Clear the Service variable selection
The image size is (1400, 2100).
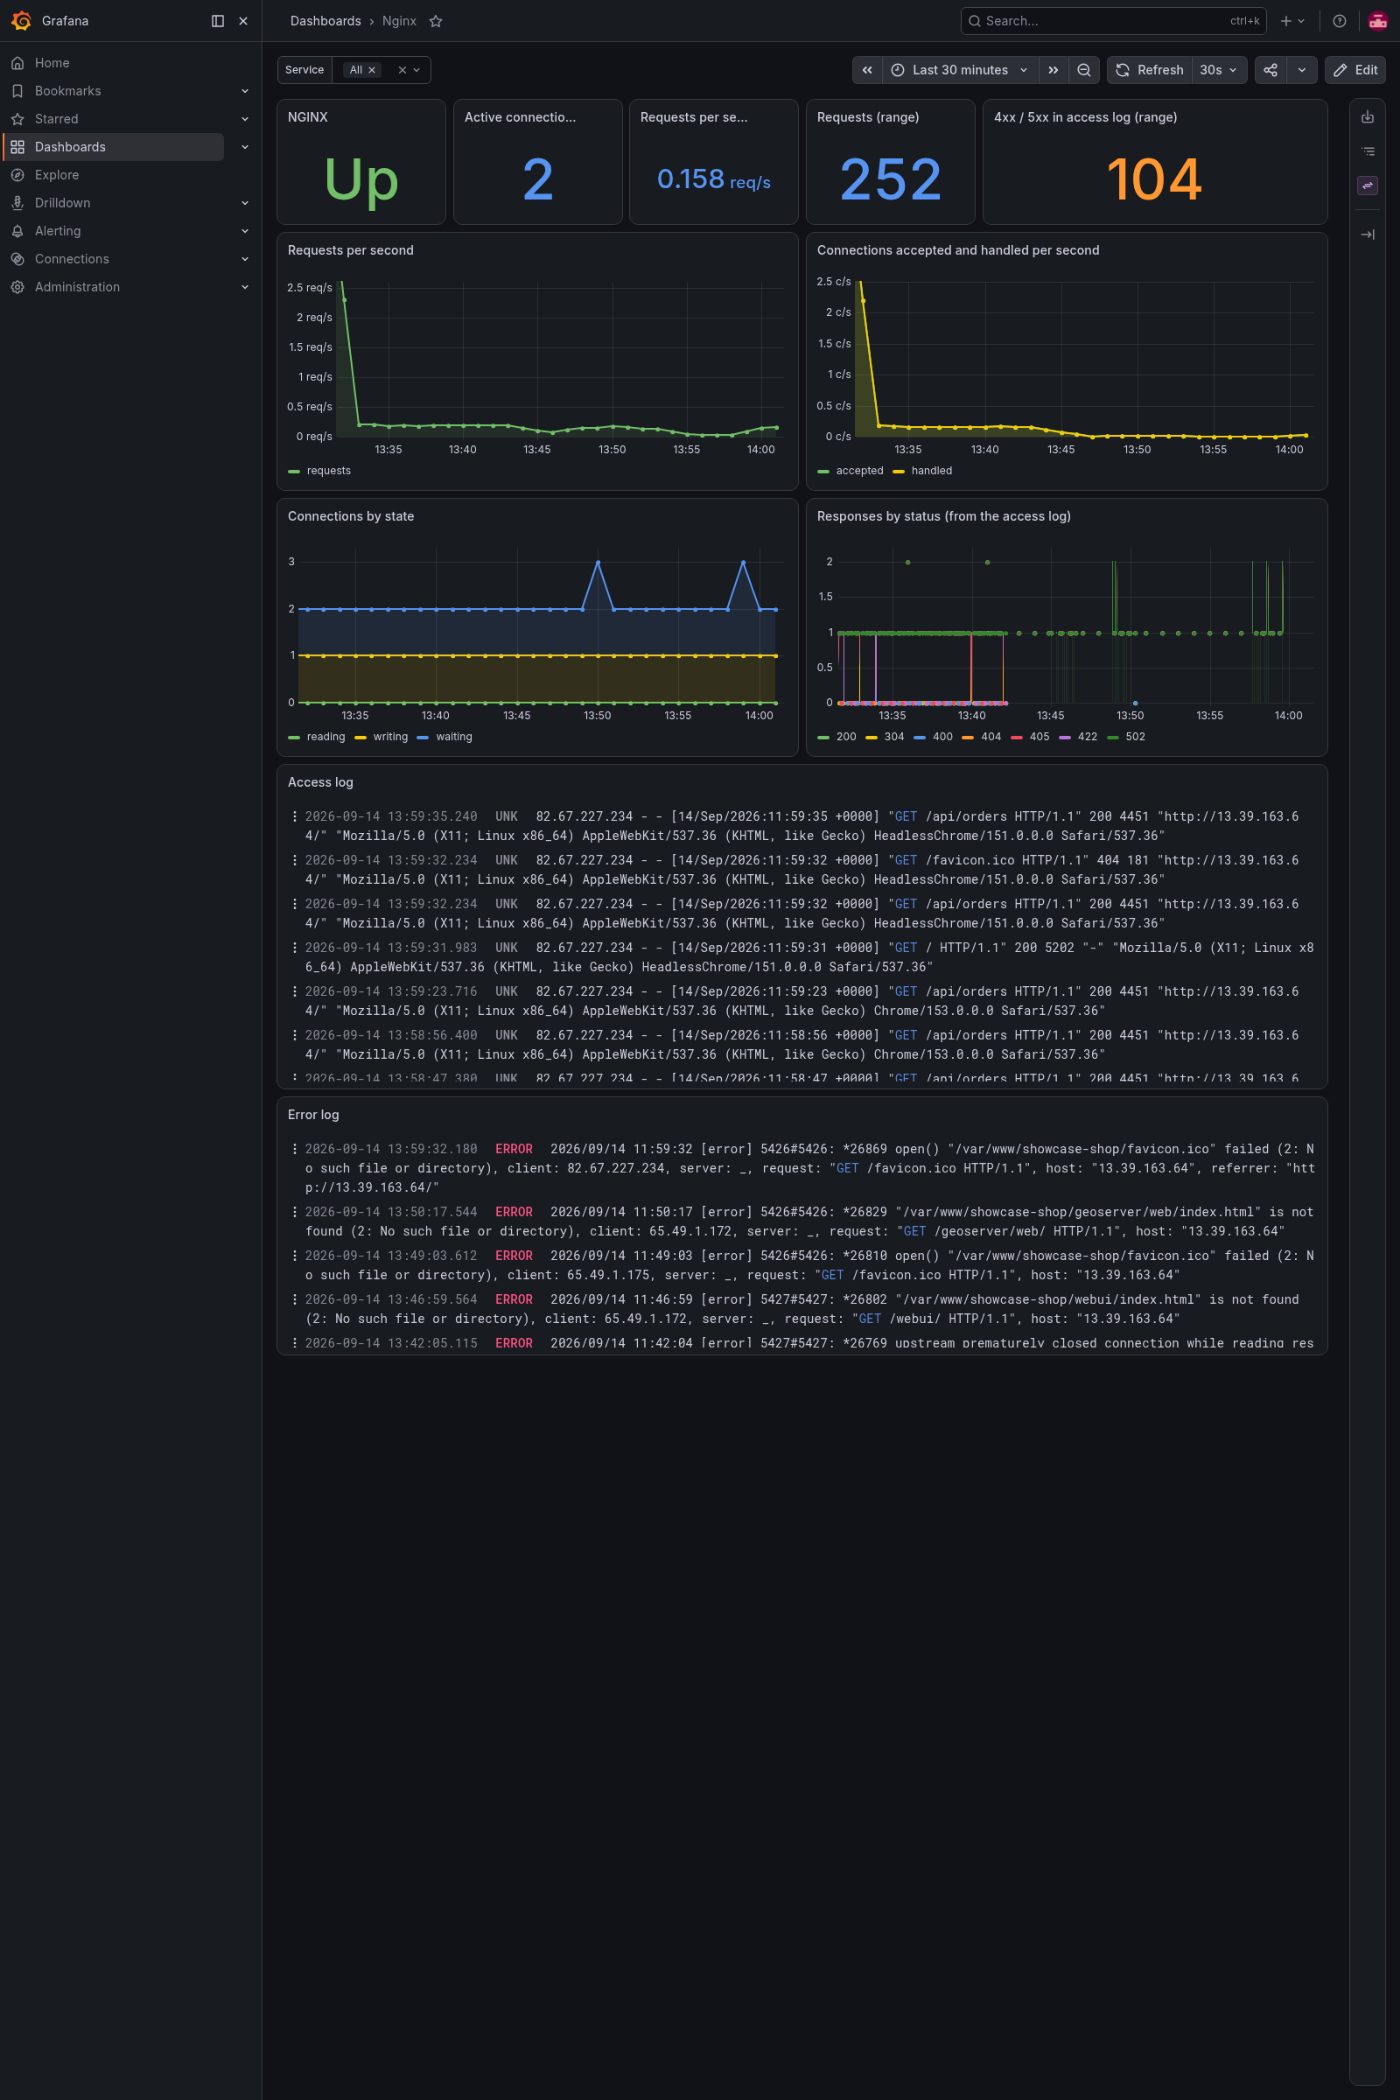pyautogui.click(x=402, y=70)
